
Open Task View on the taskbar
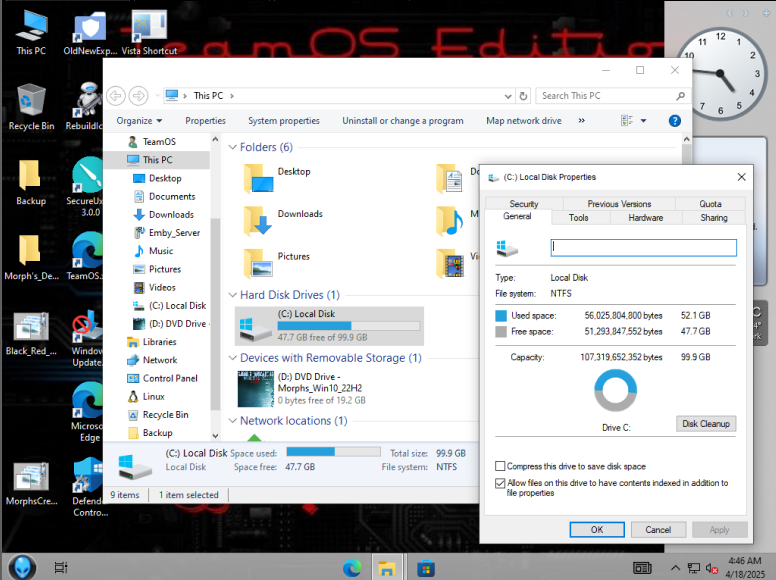(60, 568)
